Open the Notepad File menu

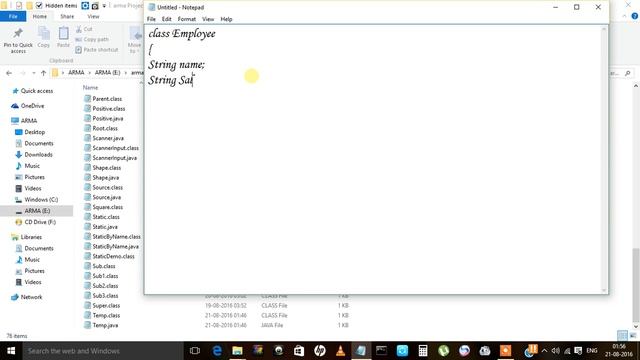tap(151, 19)
